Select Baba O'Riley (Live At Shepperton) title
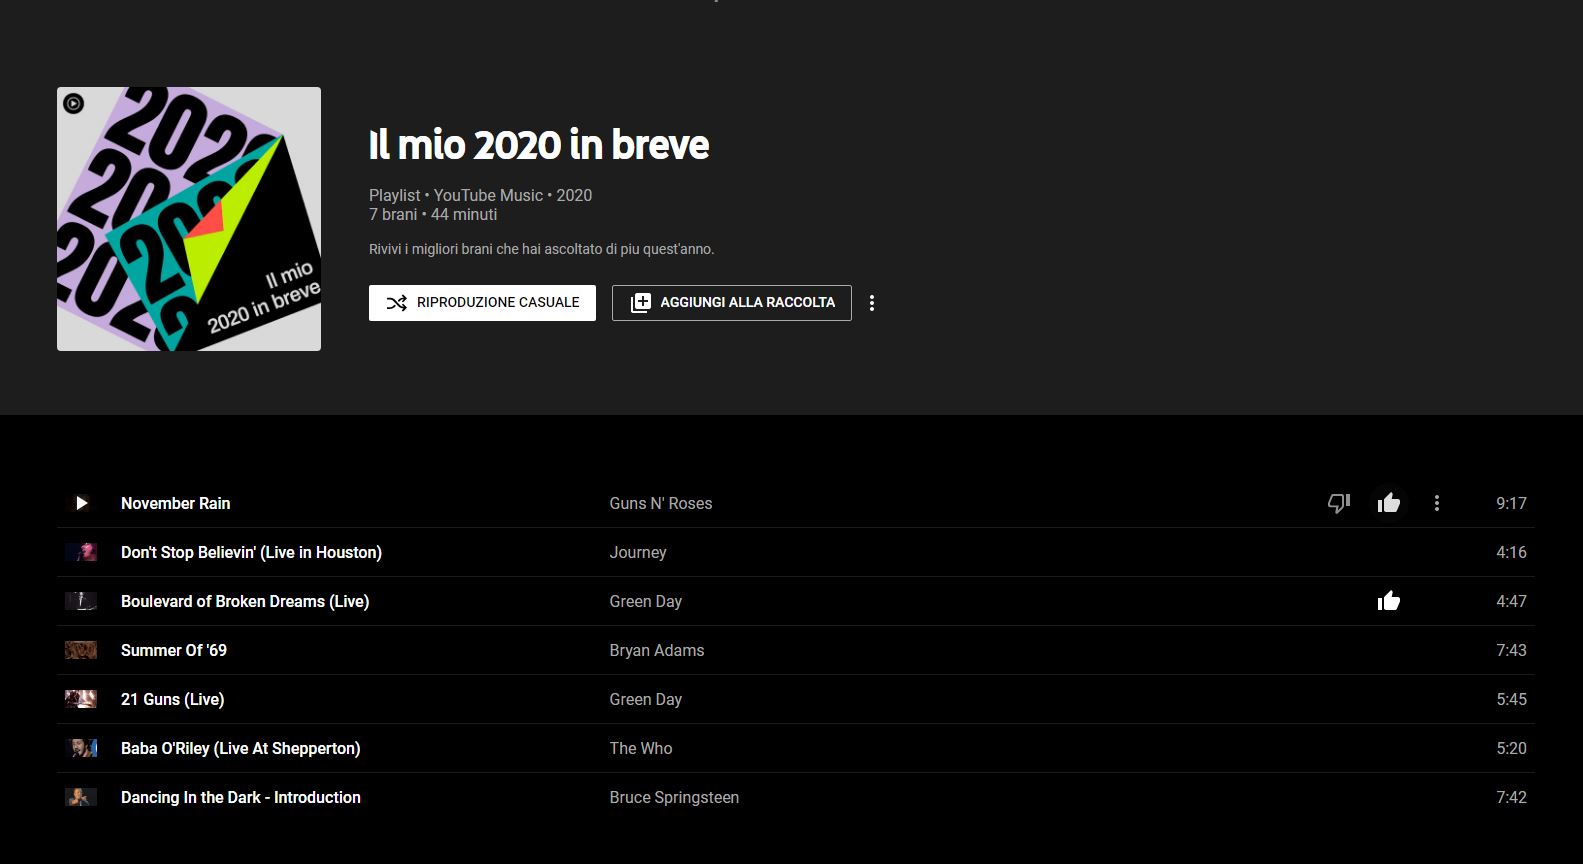Viewport: 1583px width, 864px height. click(240, 748)
